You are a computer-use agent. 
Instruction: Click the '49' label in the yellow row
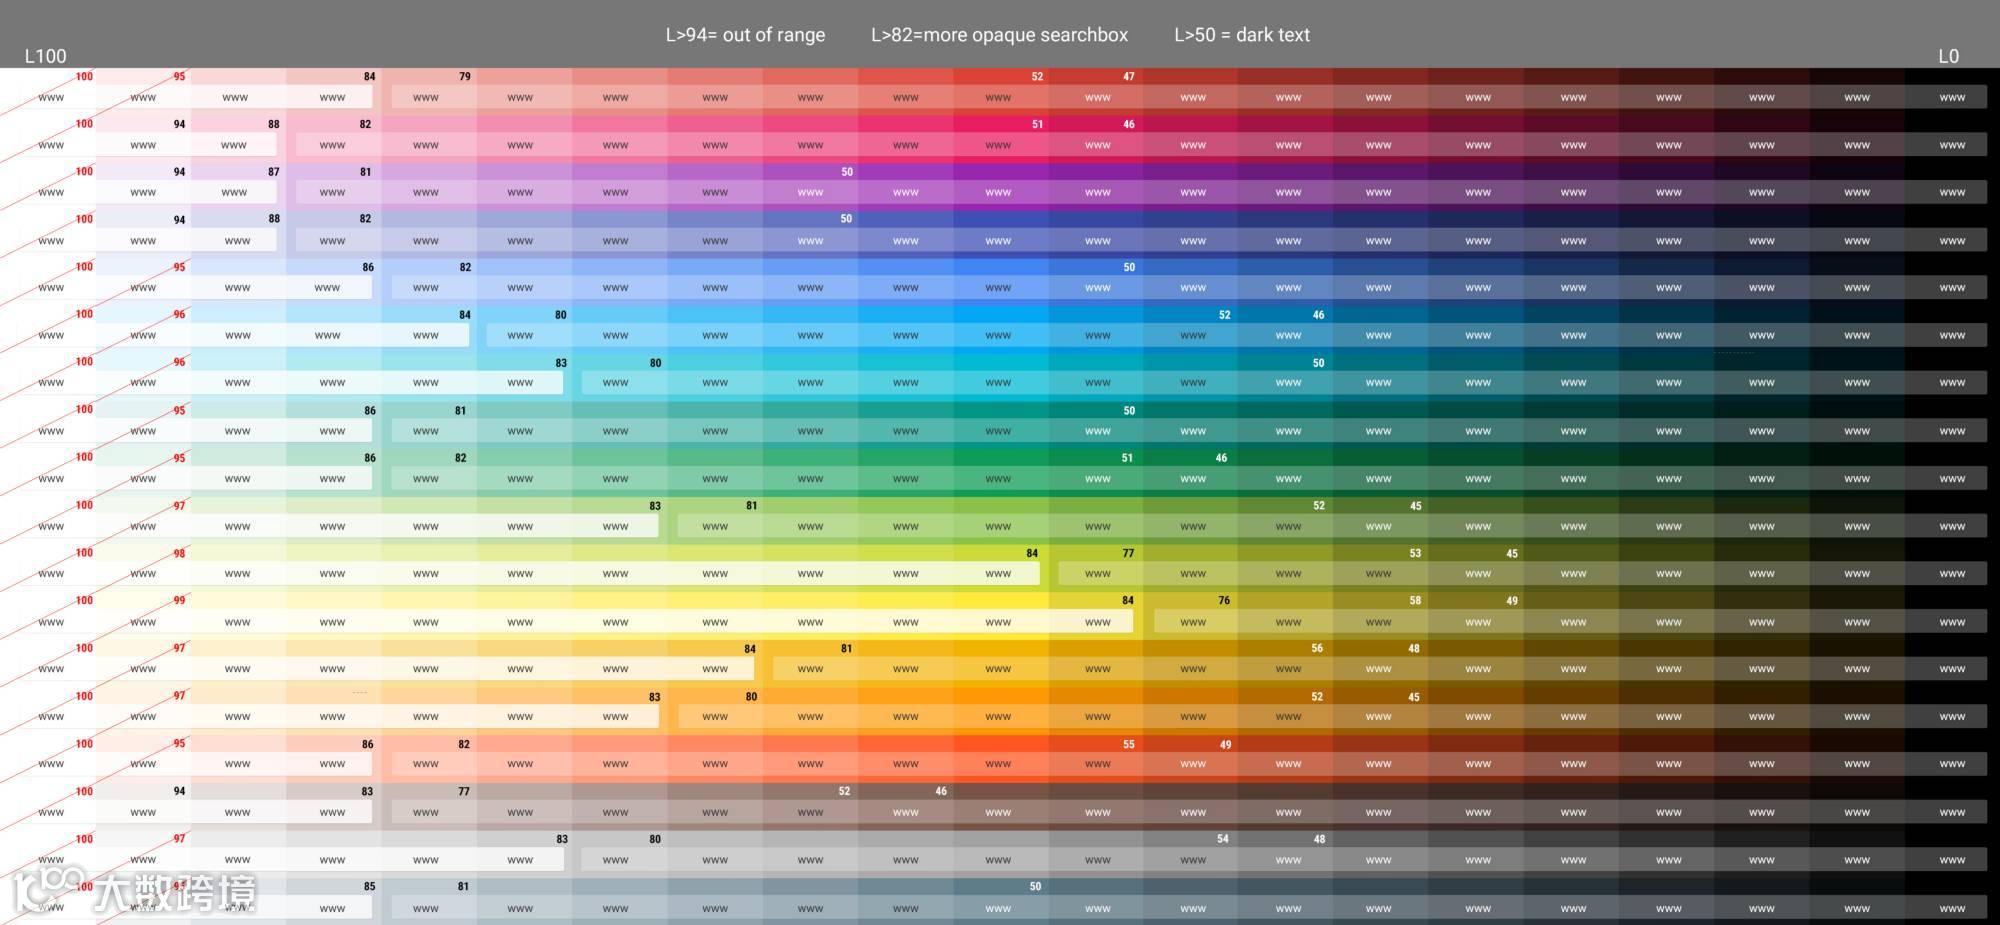tap(1512, 601)
